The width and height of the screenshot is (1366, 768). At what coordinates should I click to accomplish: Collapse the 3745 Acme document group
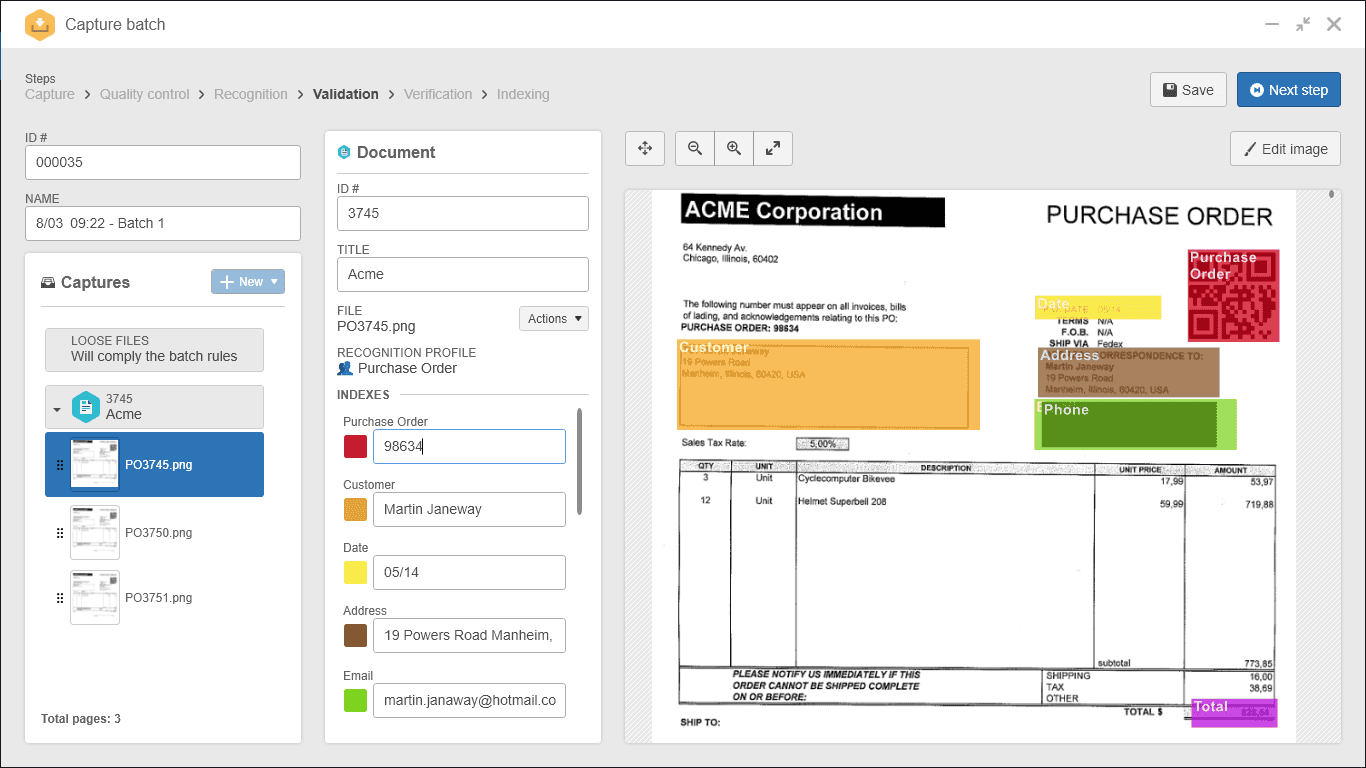click(x=57, y=409)
